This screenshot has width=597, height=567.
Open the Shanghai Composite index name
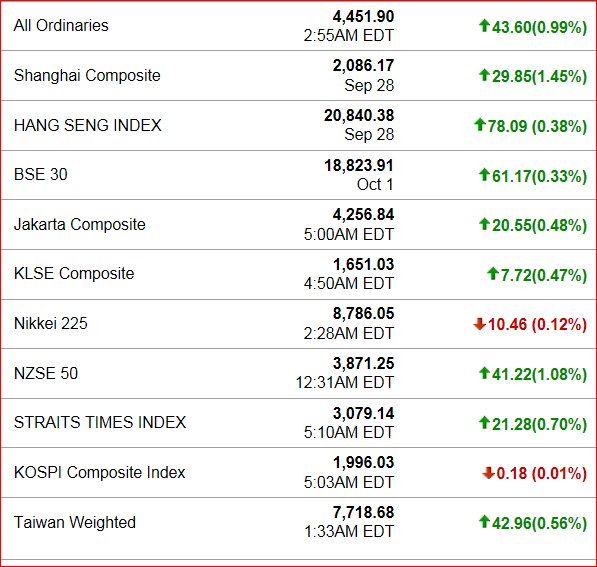(x=87, y=75)
